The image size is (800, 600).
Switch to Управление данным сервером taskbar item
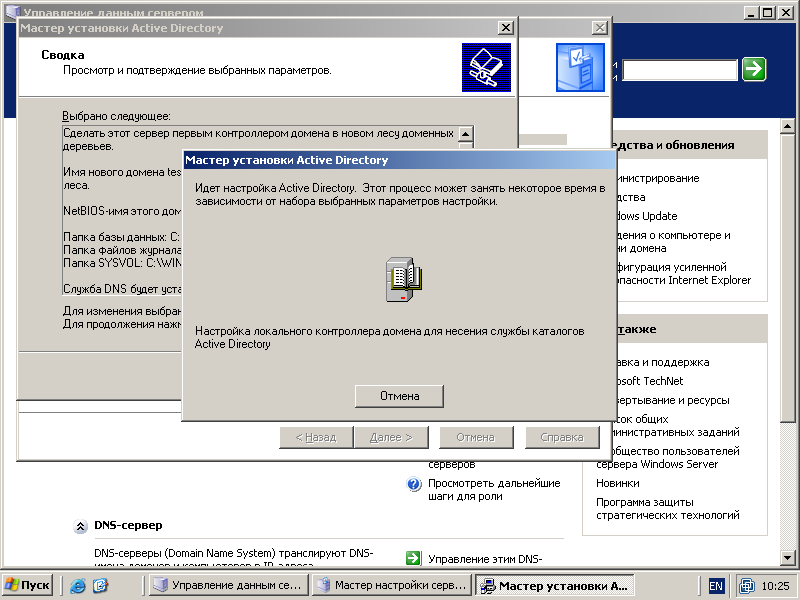click(229, 585)
